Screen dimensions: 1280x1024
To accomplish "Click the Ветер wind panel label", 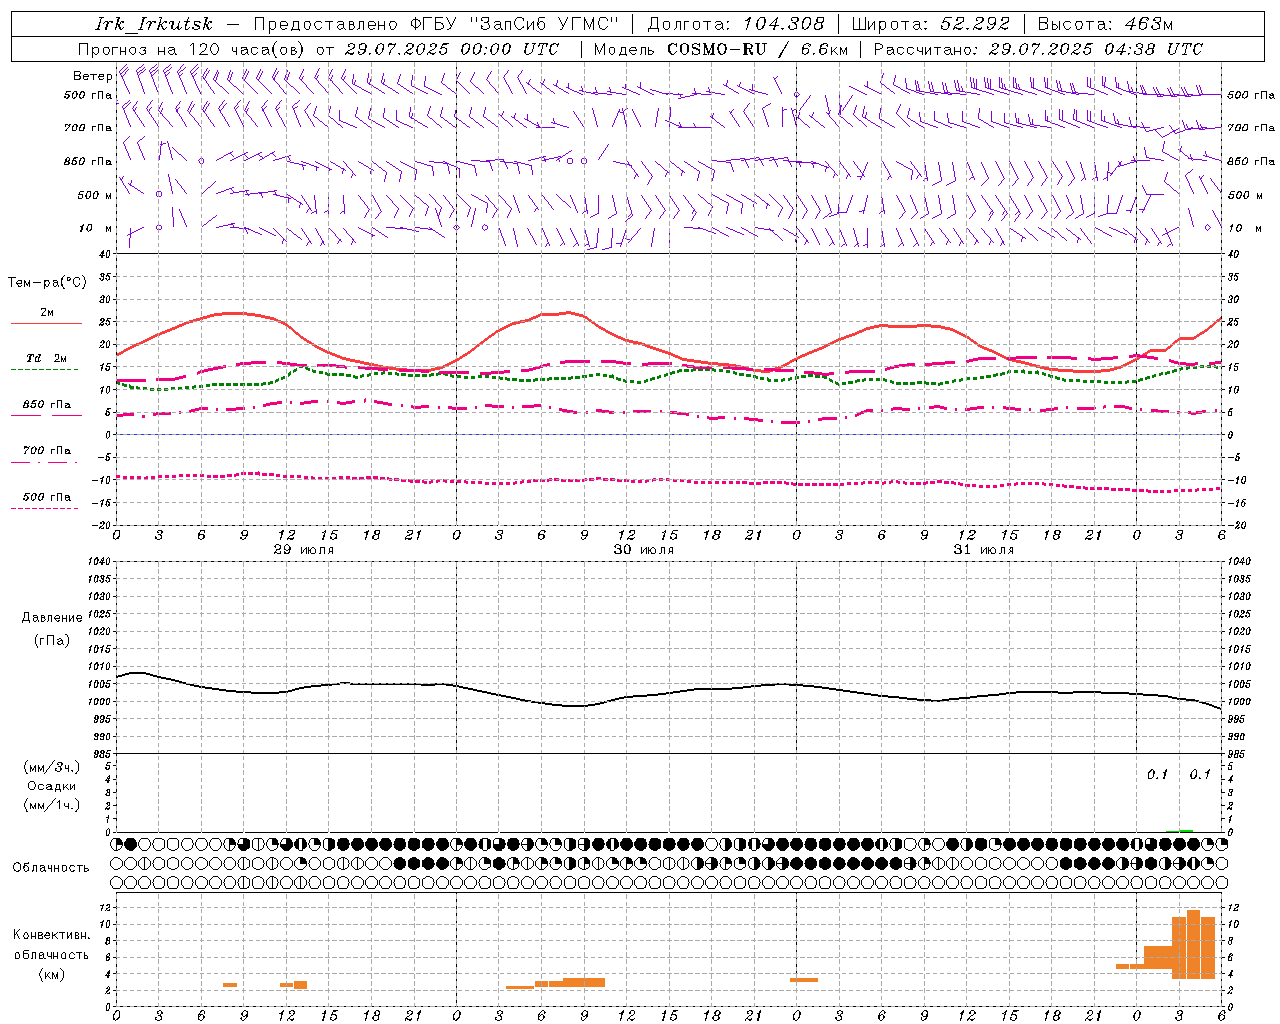I will point(92,76).
